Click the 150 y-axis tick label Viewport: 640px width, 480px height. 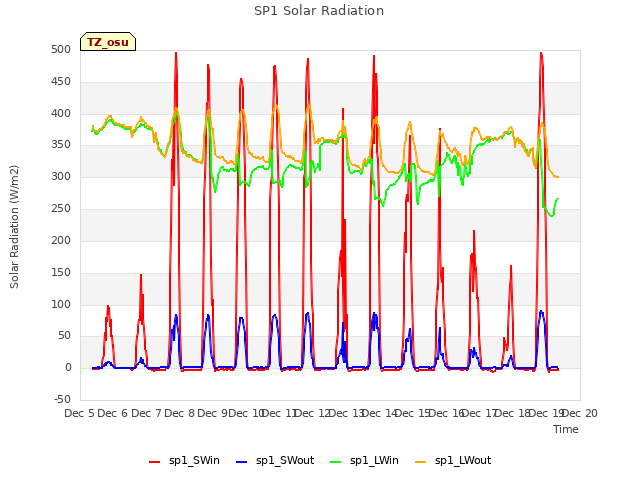coord(61,273)
